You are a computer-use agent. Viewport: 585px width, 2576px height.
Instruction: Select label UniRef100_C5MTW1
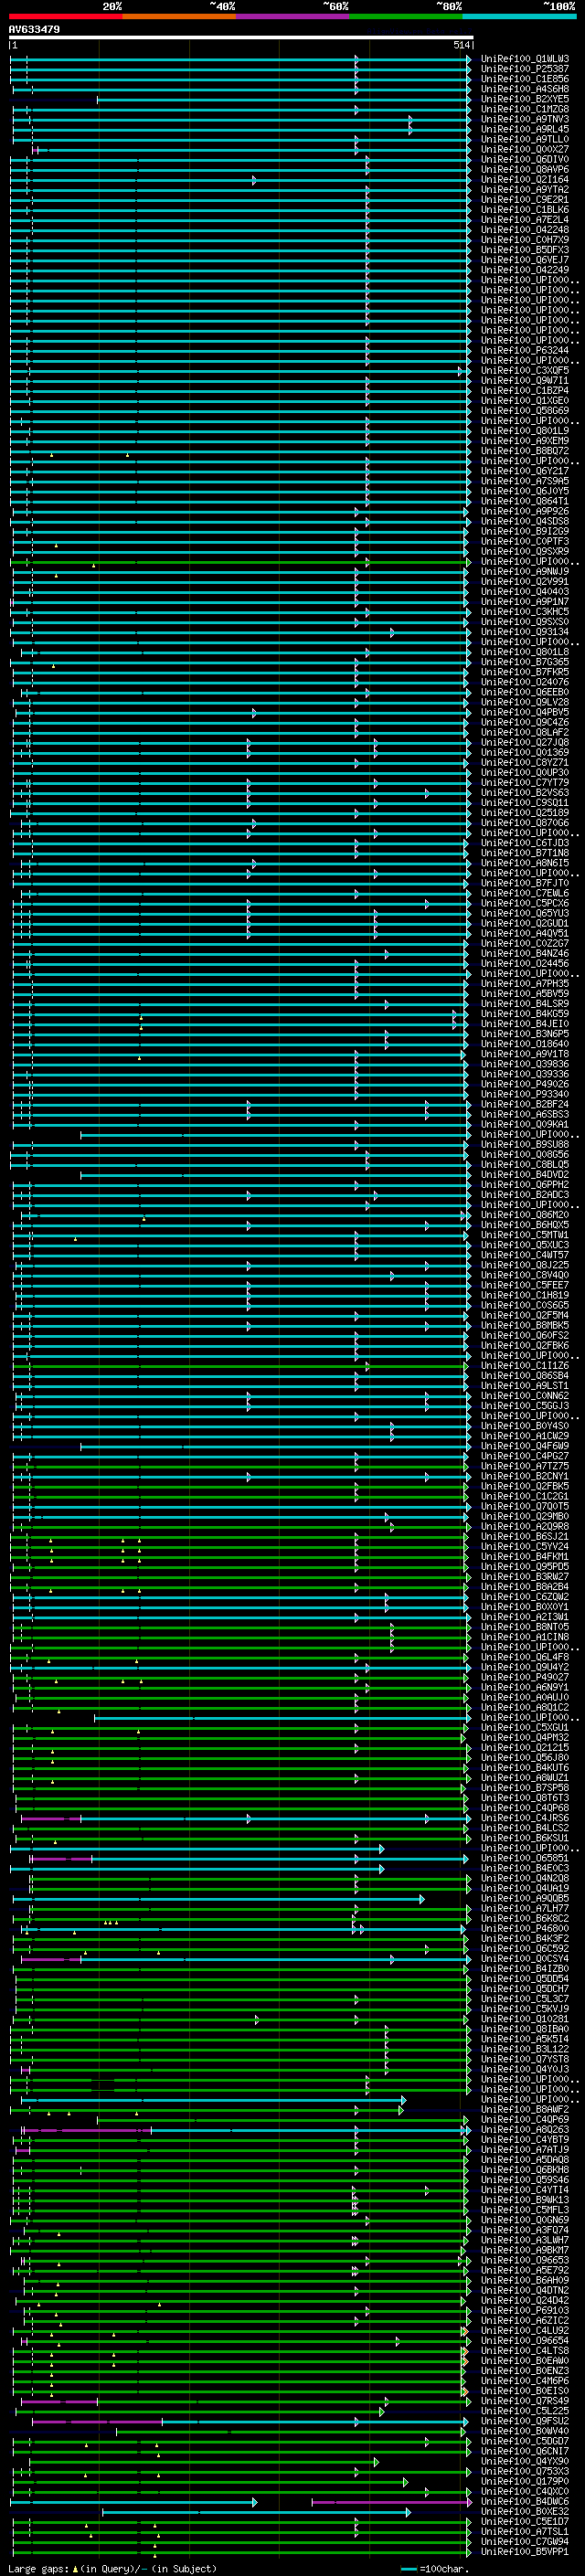click(x=525, y=1234)
